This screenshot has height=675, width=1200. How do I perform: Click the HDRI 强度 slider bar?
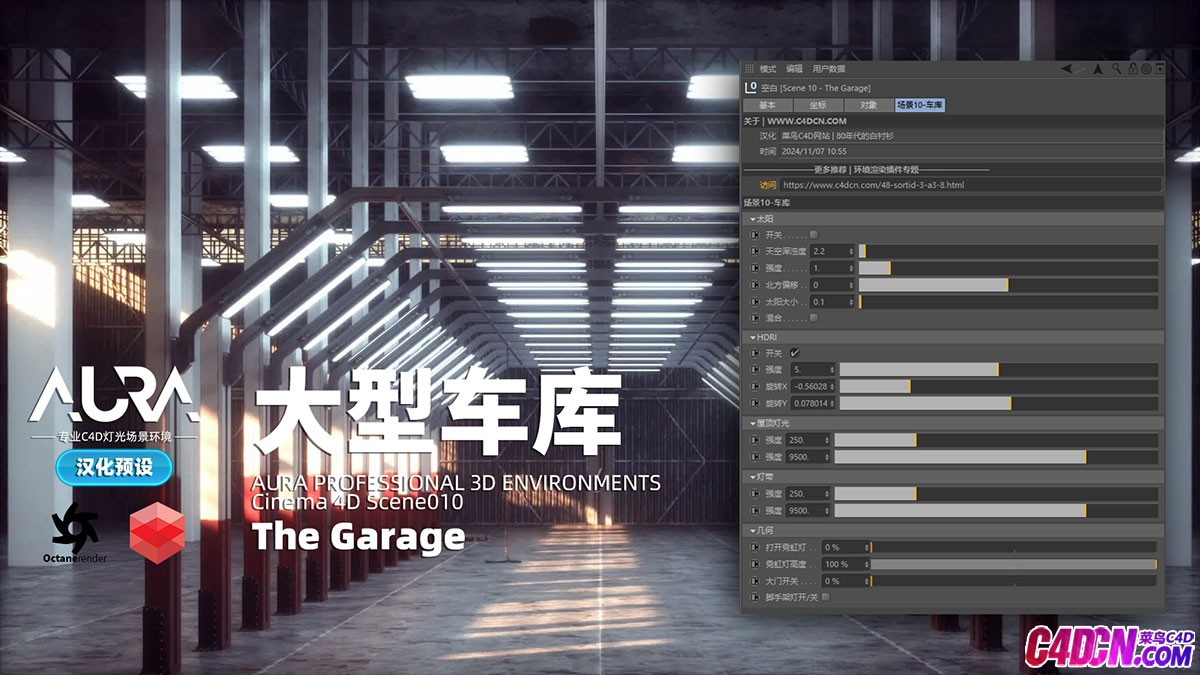click(998, 369)
